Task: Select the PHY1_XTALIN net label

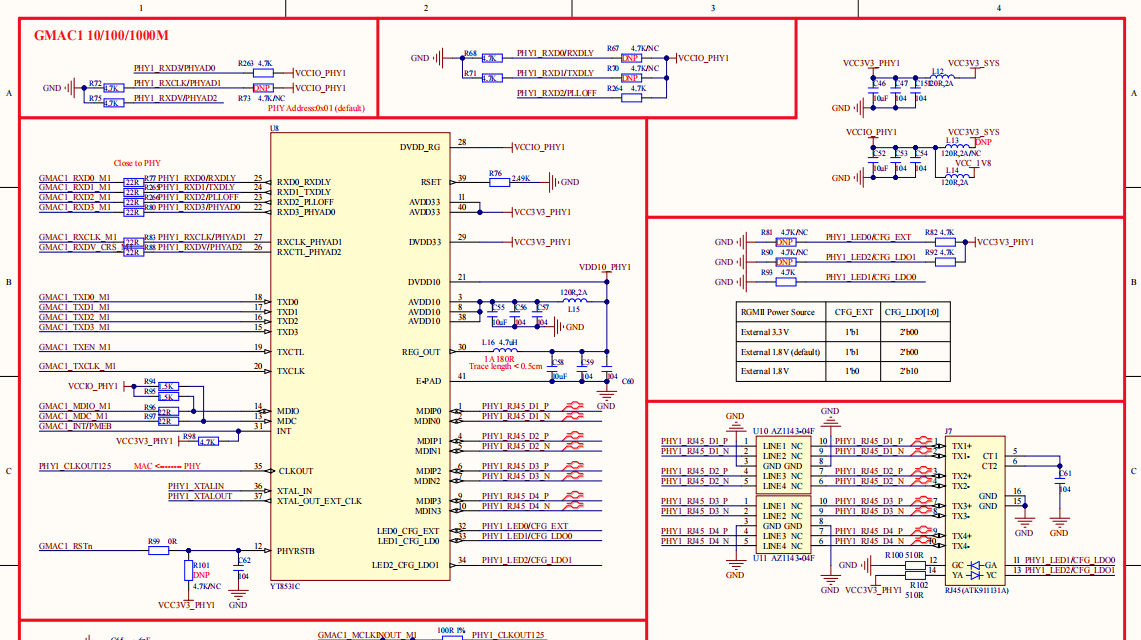Action: pyautogui.click(x=196, y=486)
